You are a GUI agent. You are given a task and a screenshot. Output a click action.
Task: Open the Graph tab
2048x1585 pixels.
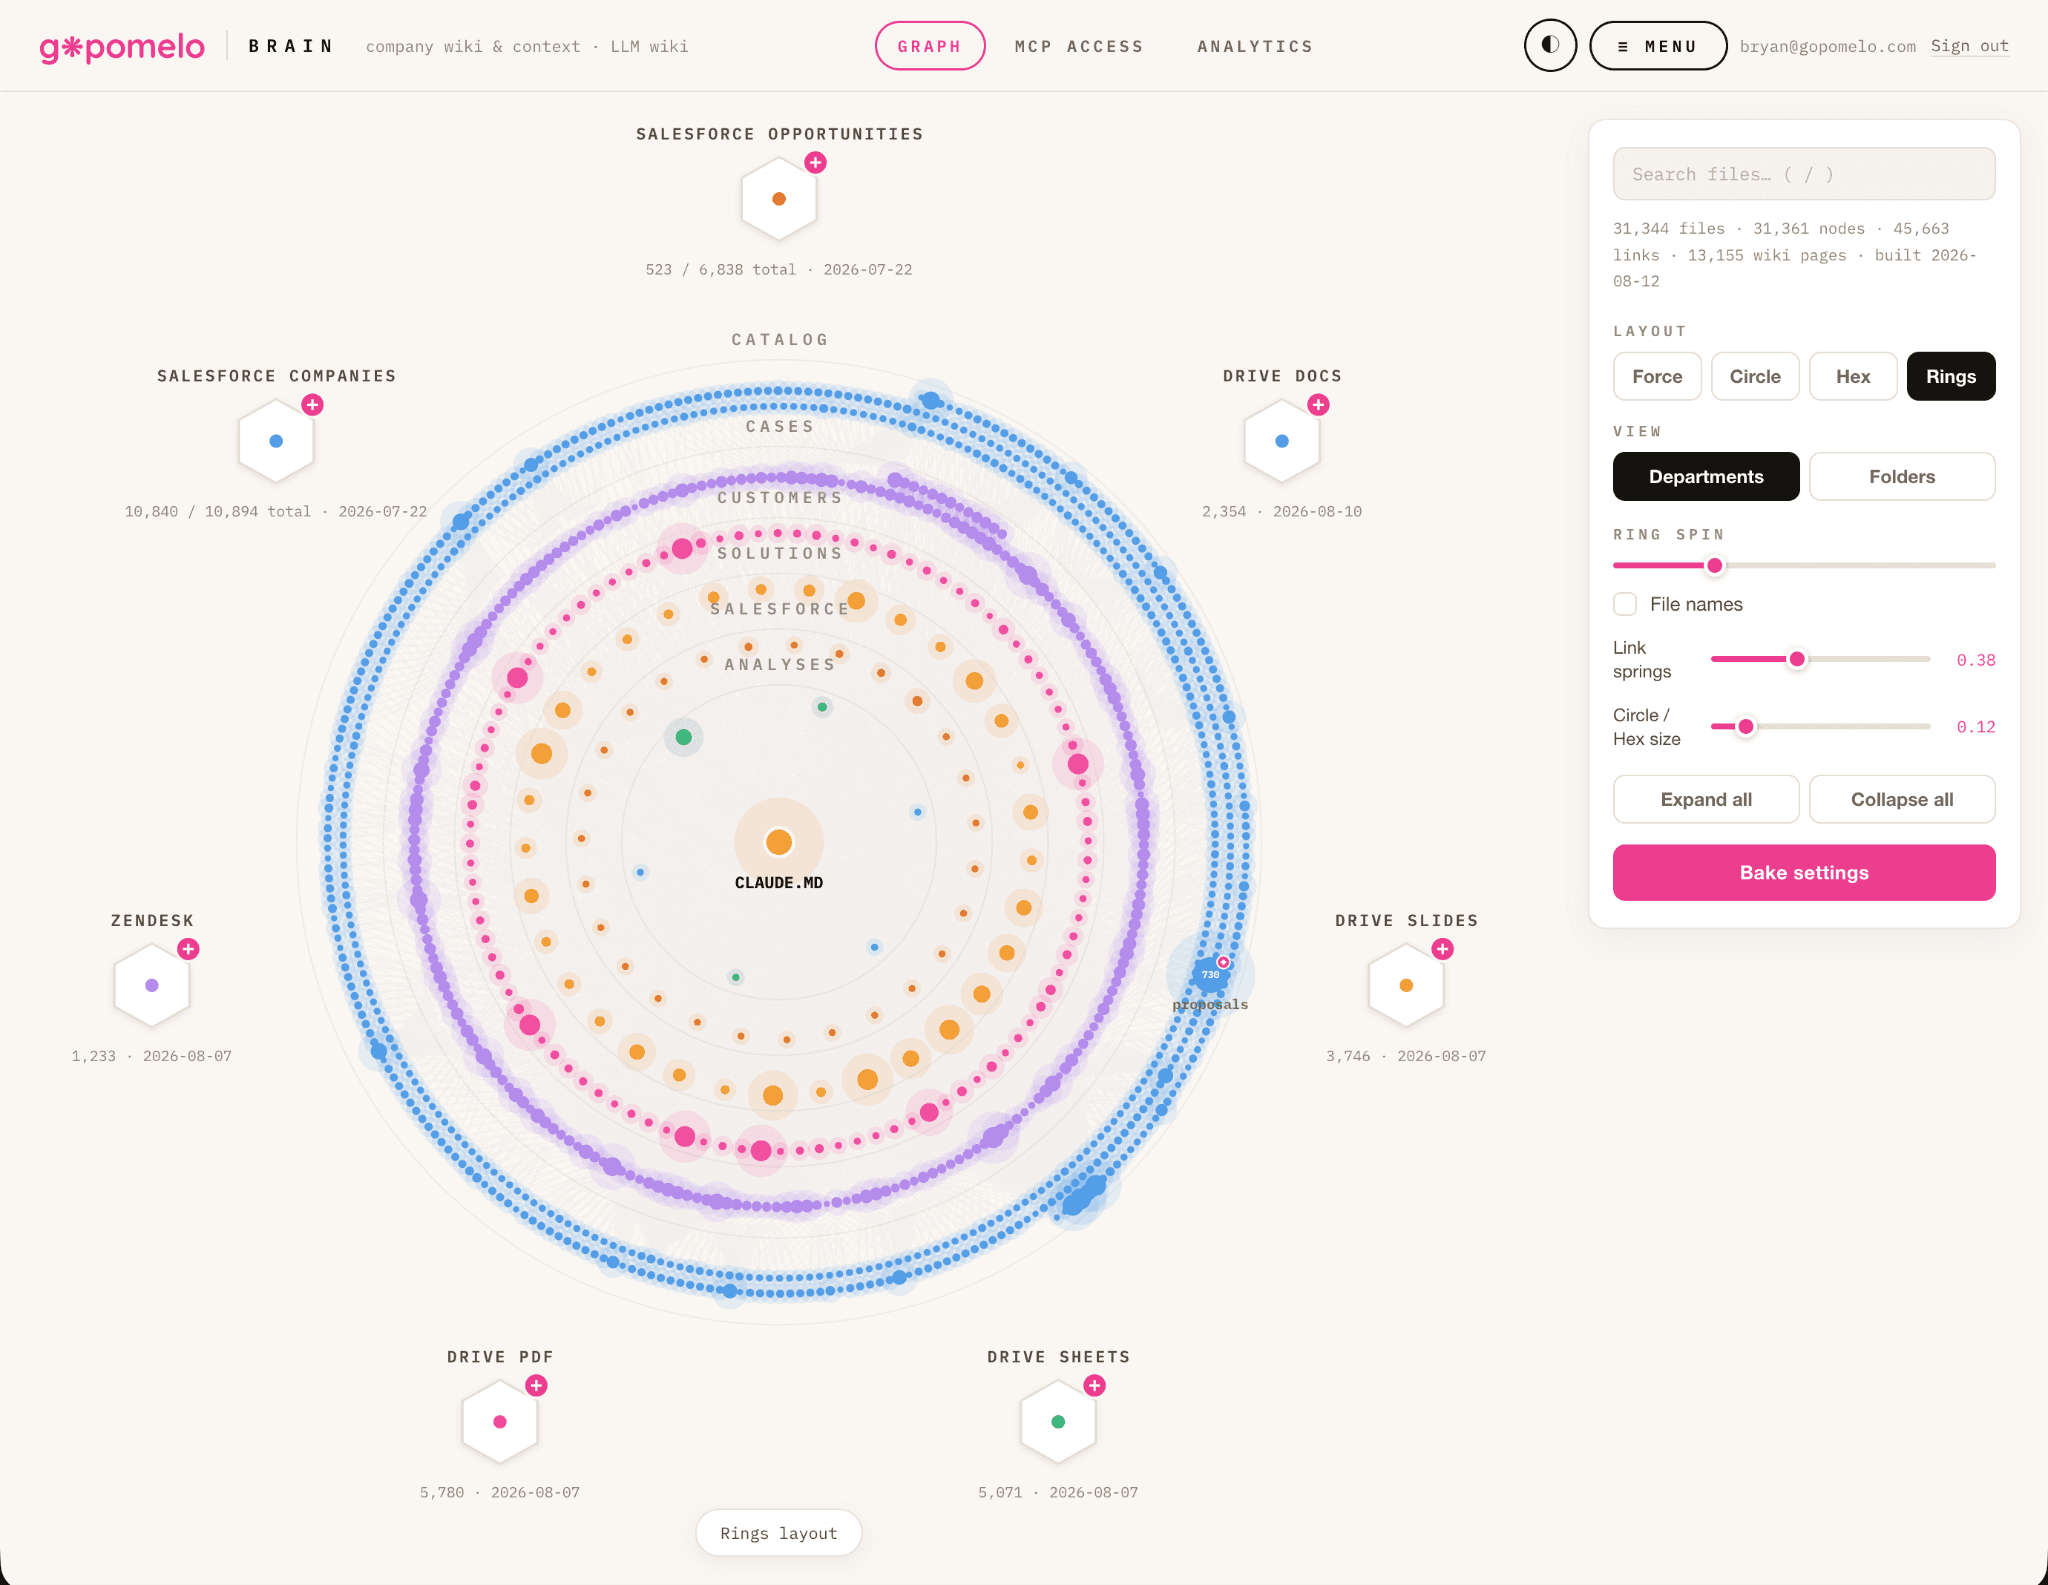[x=930, y=46]
